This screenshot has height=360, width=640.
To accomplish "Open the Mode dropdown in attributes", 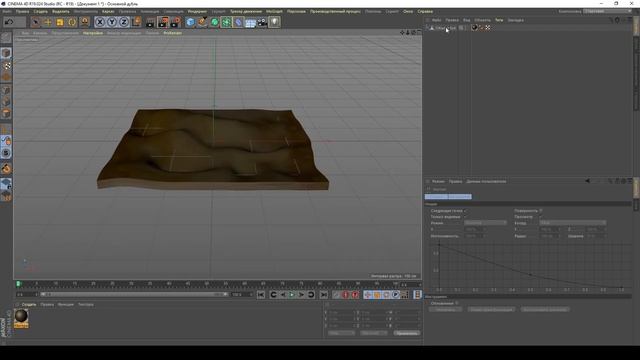I will click(x=485, y=223).
